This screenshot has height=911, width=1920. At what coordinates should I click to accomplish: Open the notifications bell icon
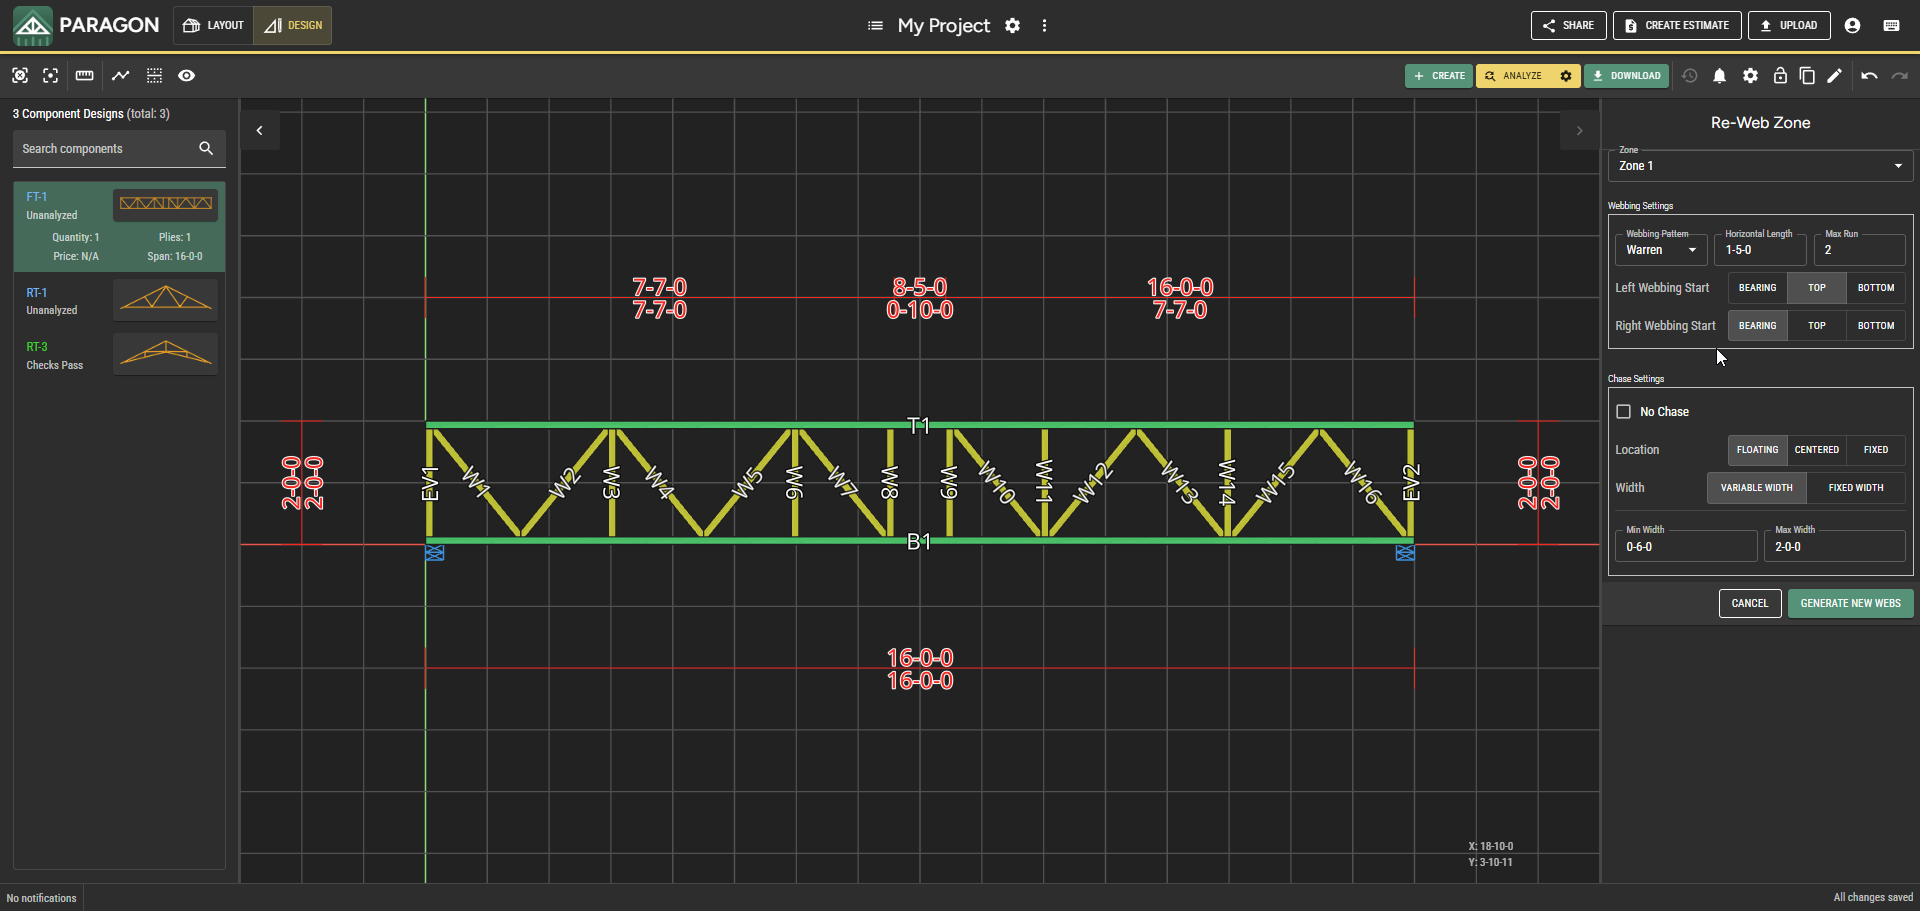tap(1719, 76)
